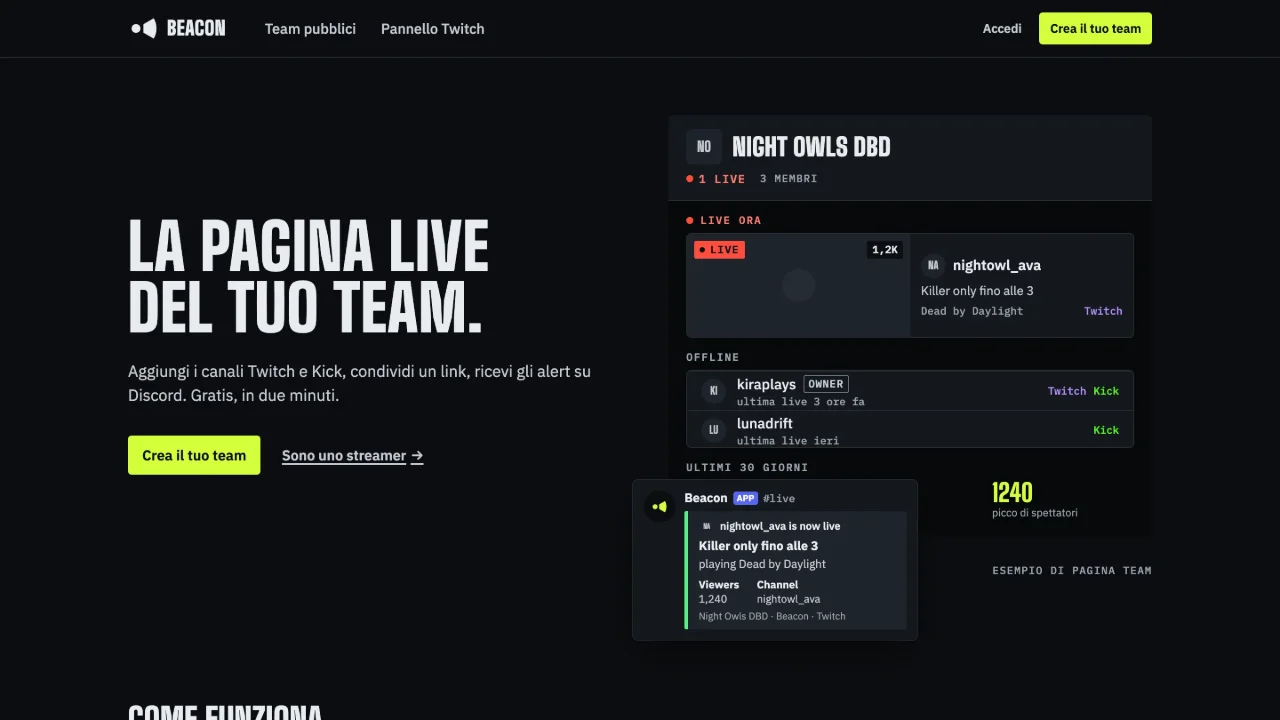Image resolution: width=1280 pixels, height=720 pixels.
Task: Click the Accedi link
Action: click(1002, 29)
